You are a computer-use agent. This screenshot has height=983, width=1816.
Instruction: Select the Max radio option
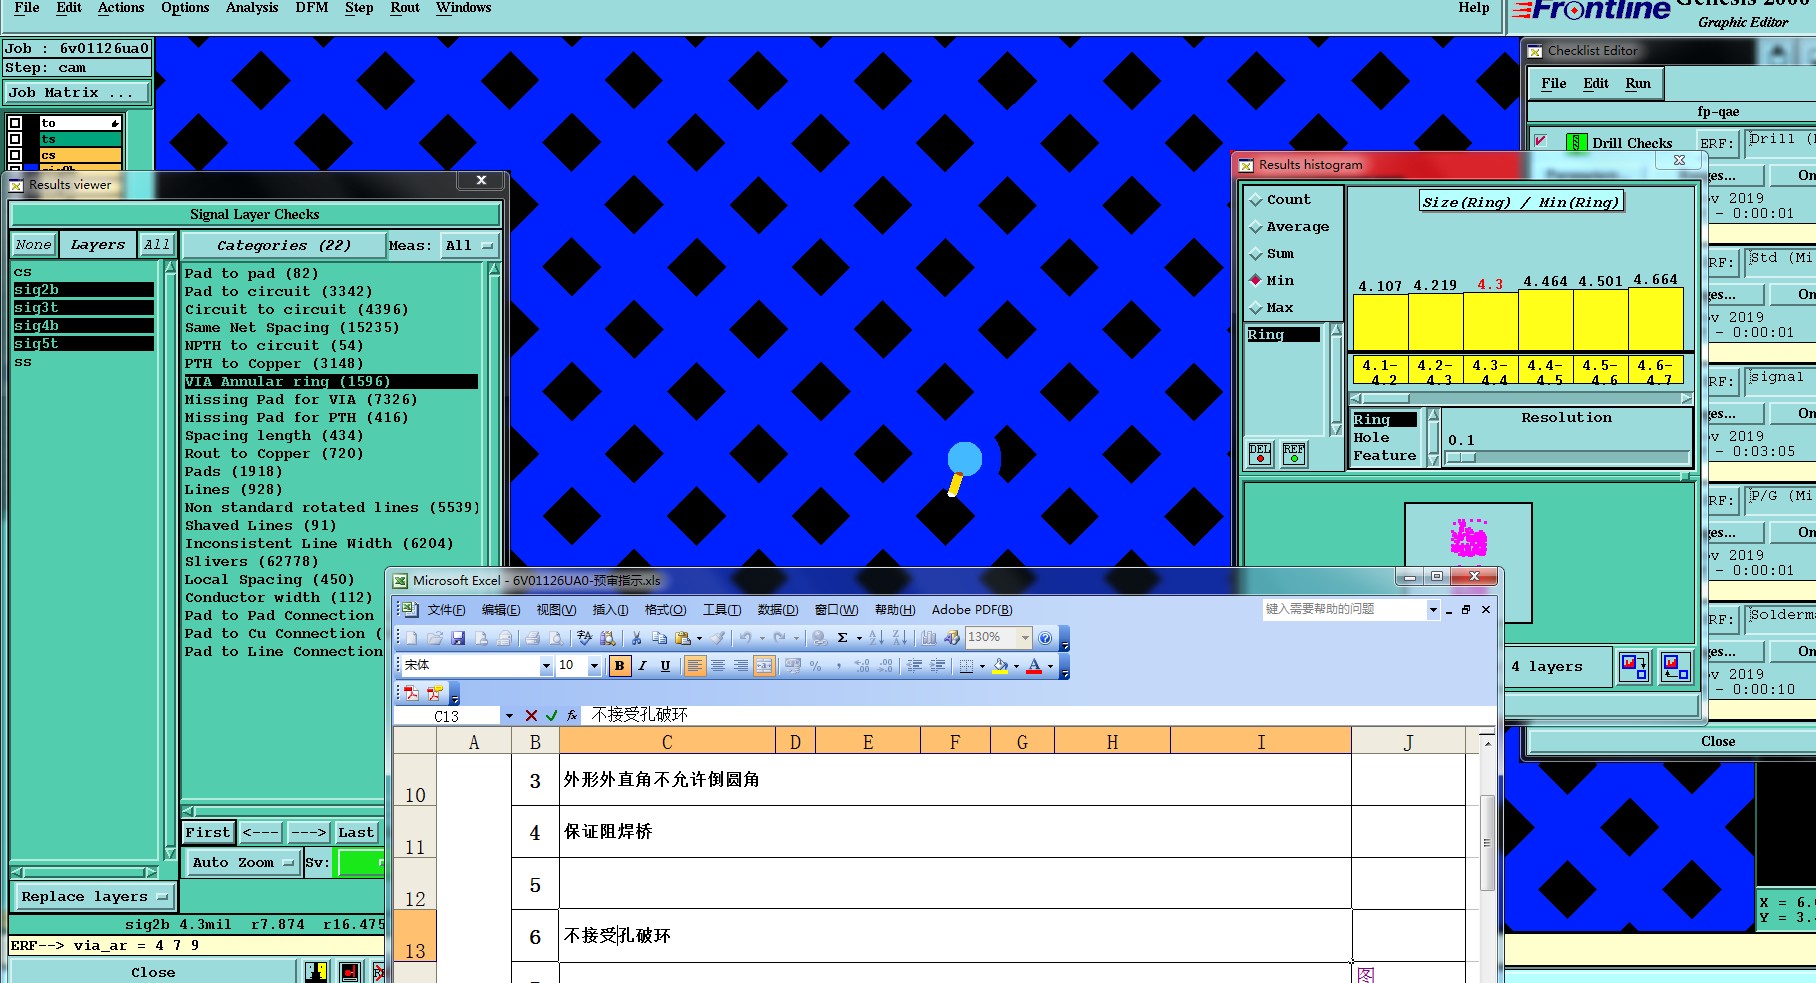coord(1272,308)
